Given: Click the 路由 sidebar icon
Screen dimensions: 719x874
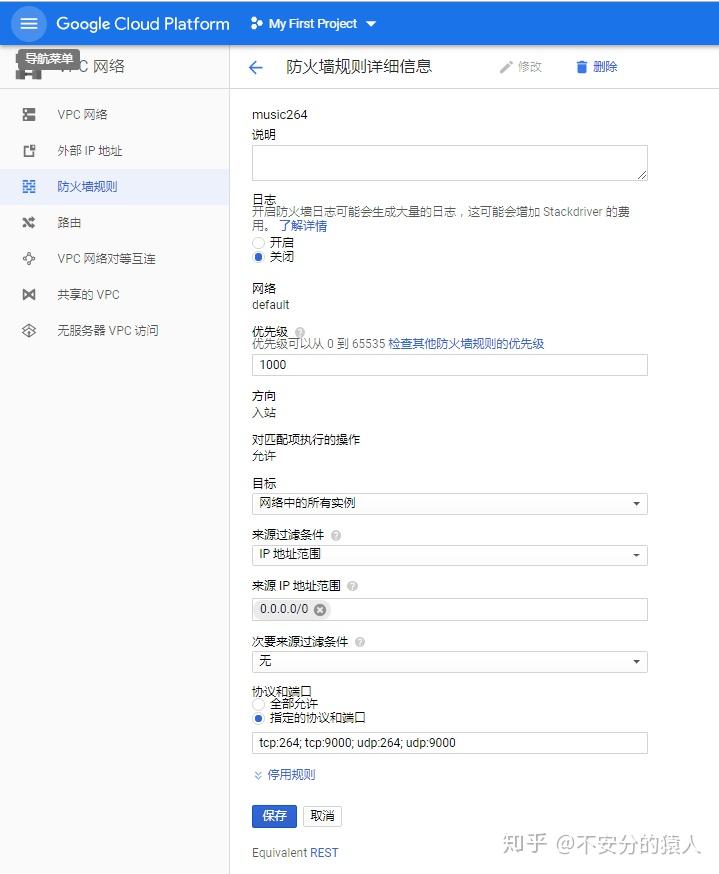Looking at the screenshot, I should (29, 222).
